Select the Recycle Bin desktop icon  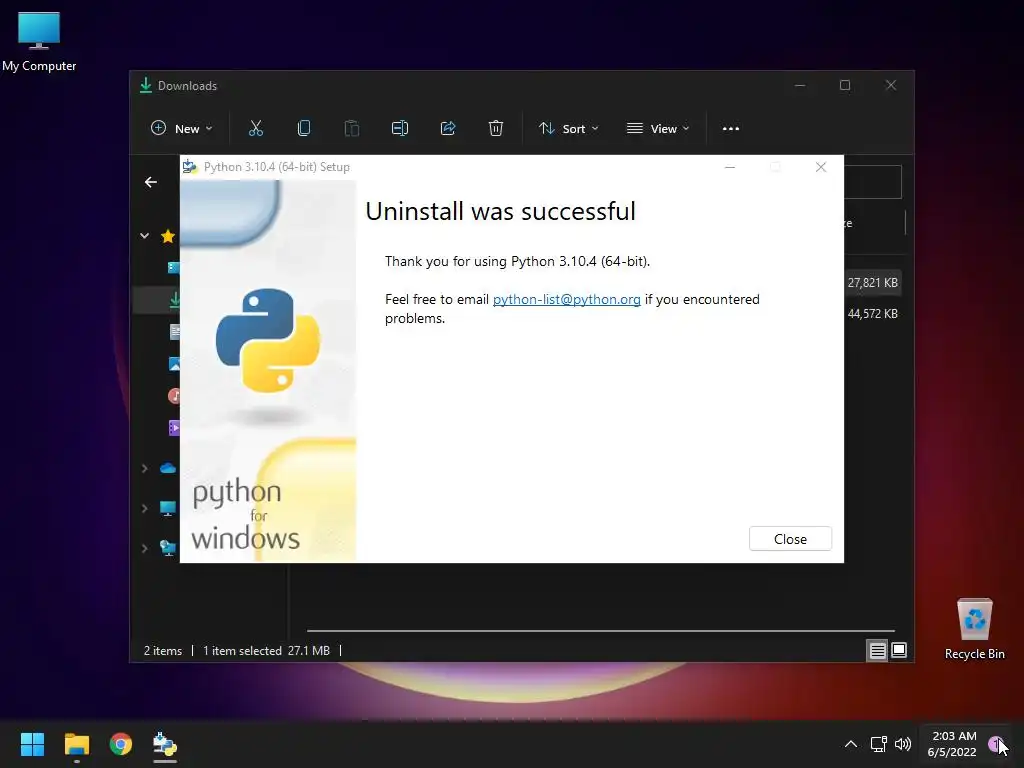[x=974, y=629]
